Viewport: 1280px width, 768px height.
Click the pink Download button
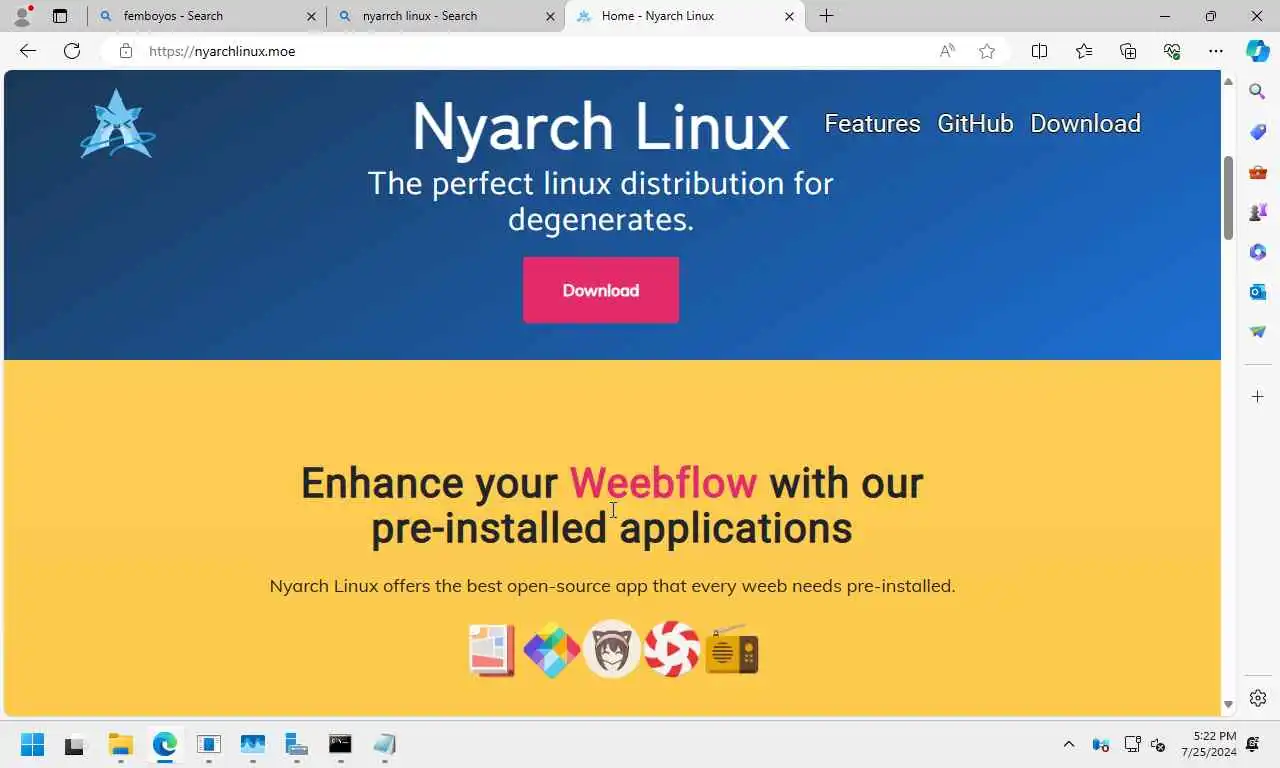(601, 290)
